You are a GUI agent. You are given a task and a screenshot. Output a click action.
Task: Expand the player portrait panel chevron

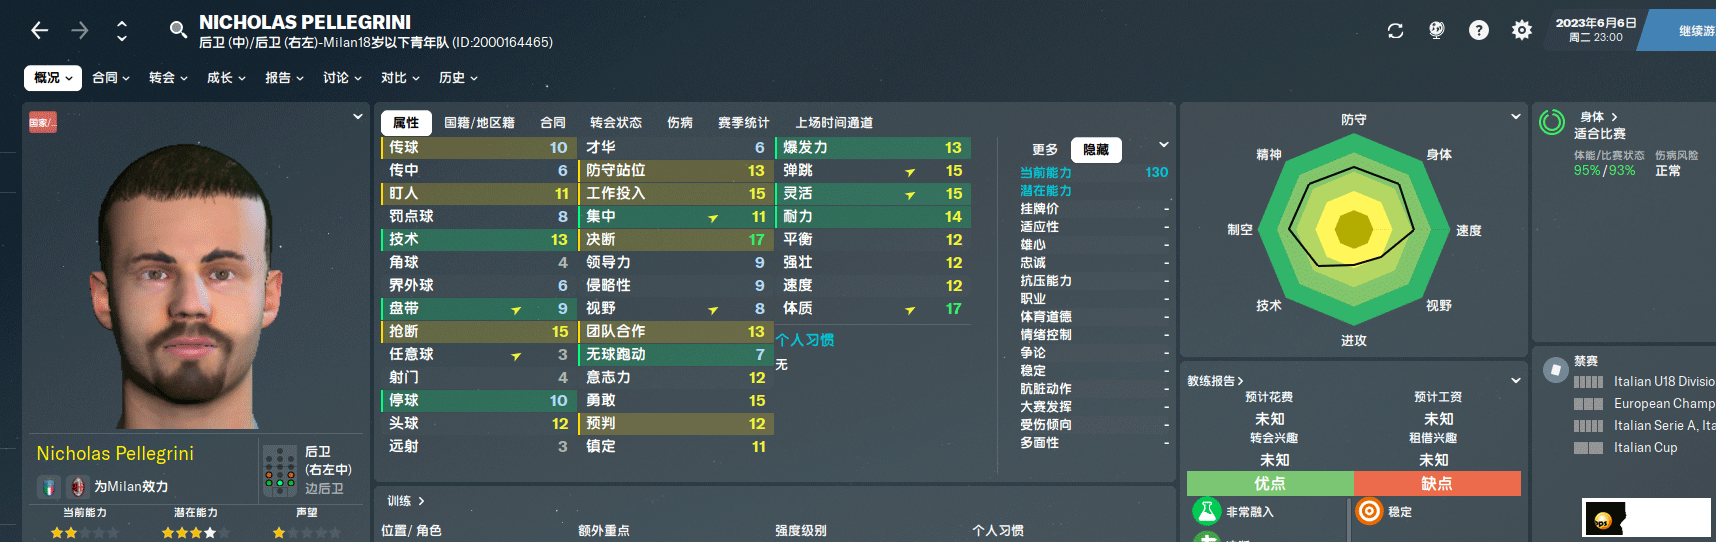[357, 117]
